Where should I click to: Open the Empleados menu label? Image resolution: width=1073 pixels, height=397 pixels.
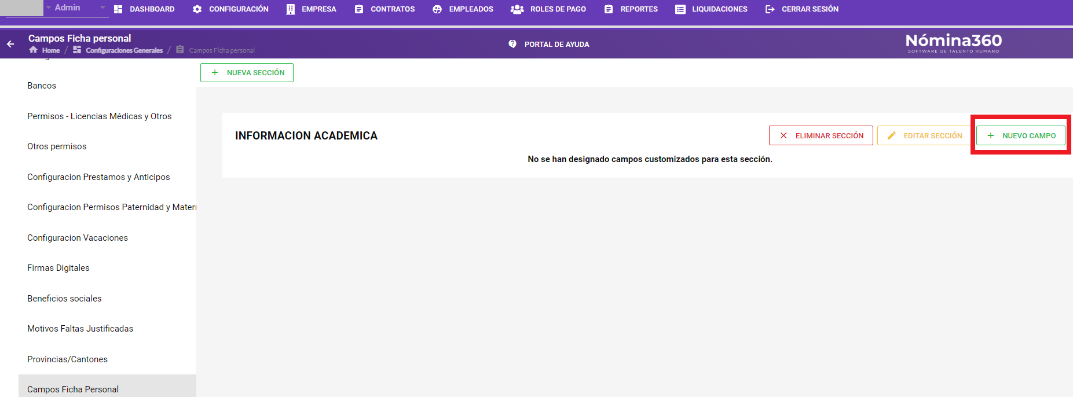471,10
